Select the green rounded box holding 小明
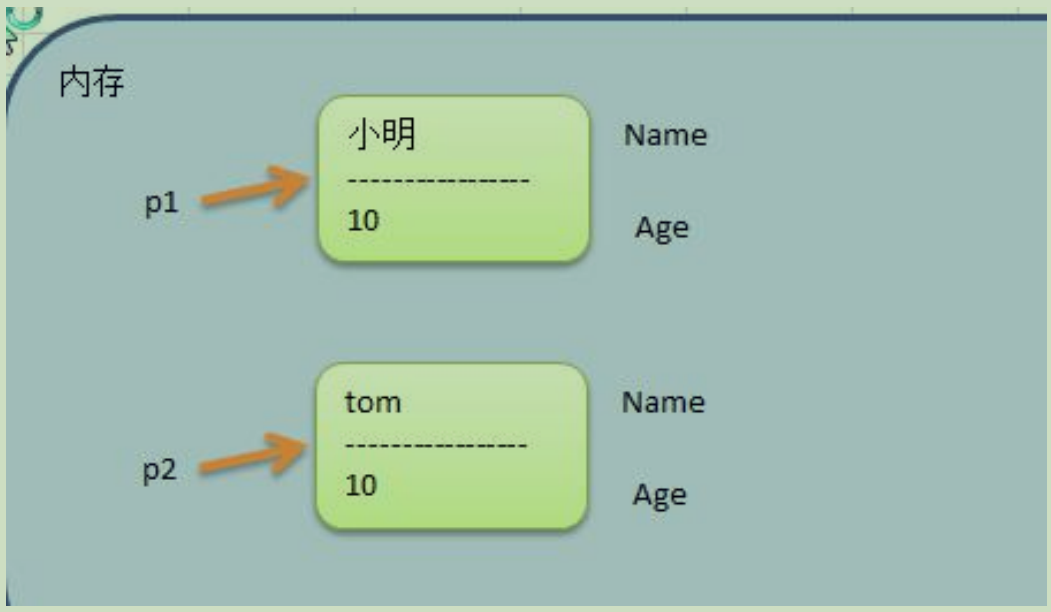 pyautogui.click(x=454, y=179)
